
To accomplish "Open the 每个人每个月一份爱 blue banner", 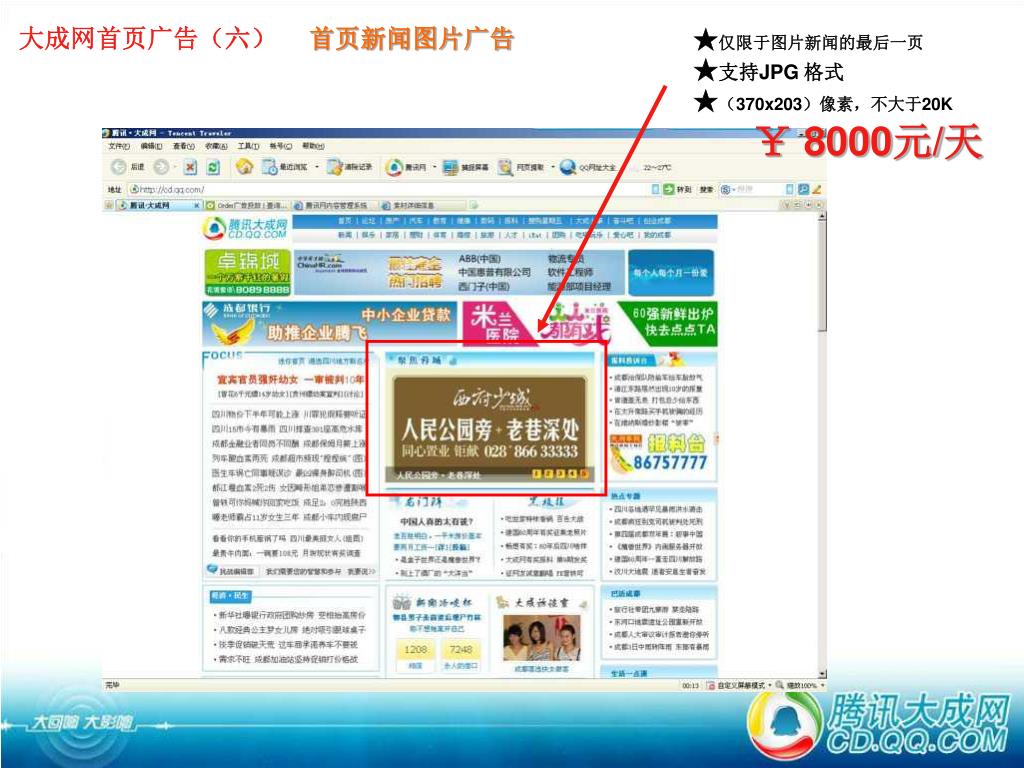I will [671, 272].
